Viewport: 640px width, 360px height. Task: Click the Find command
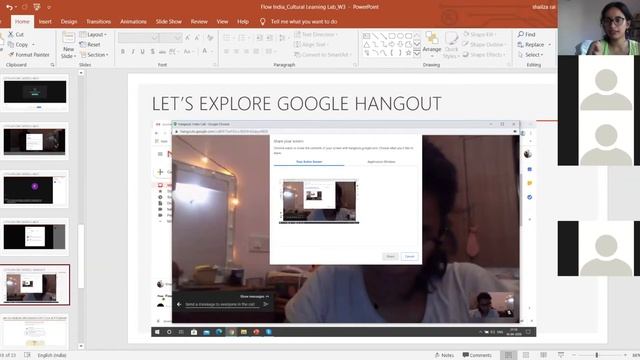click(527, 34)
